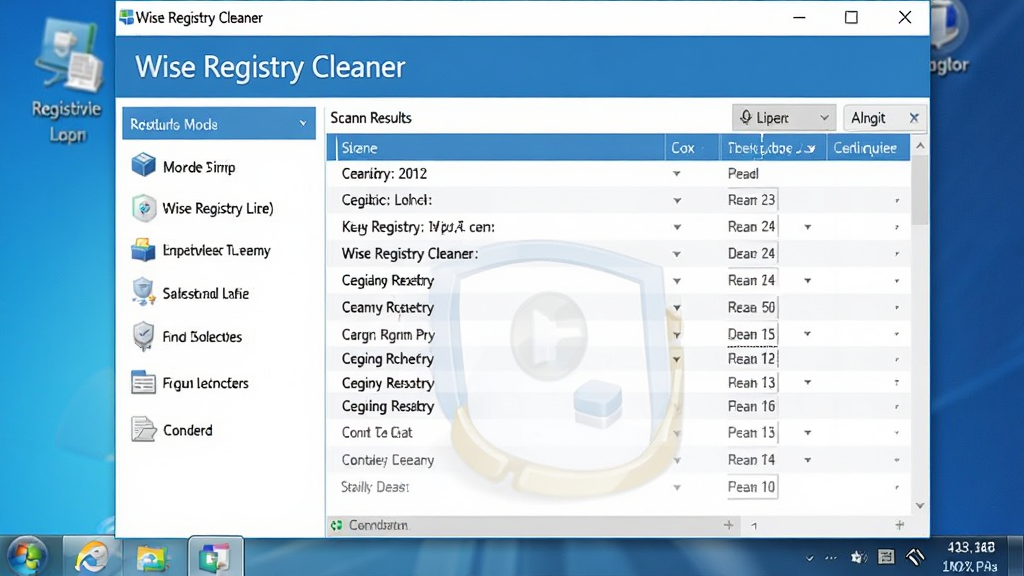Click the first plus icon in status bar

tap(728, 524)
